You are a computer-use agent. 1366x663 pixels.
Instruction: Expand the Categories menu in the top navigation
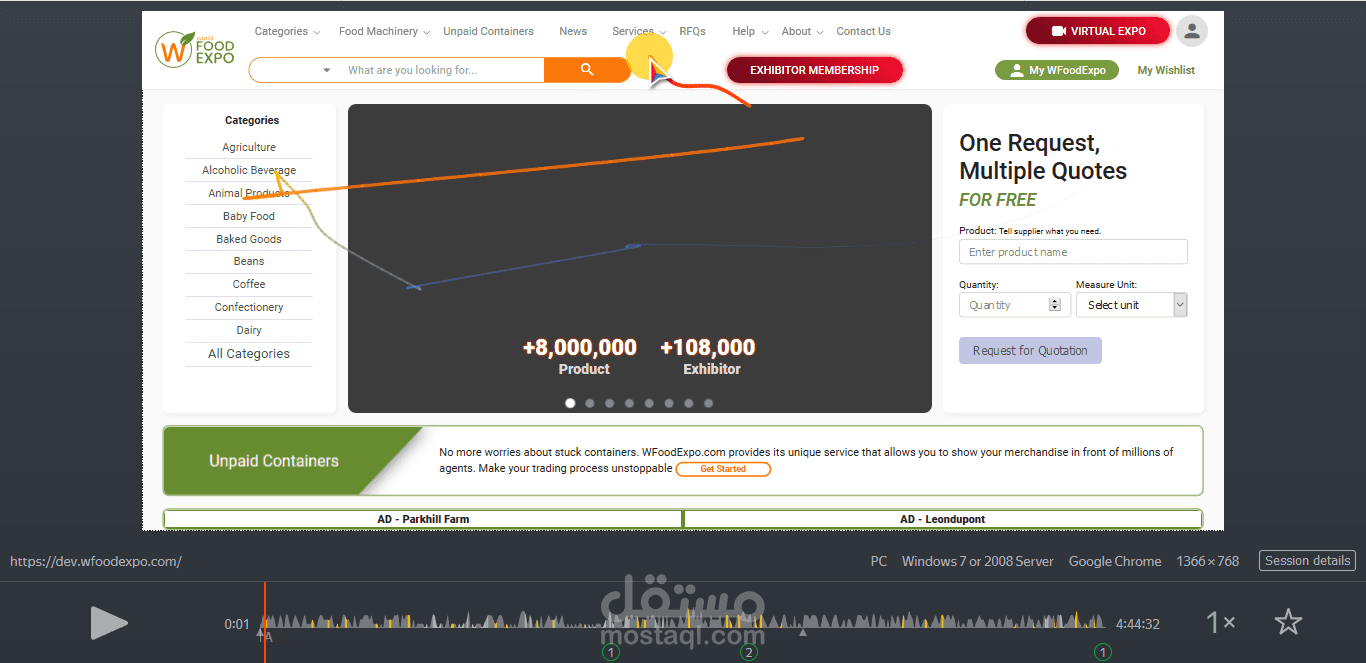coord(287,31)
